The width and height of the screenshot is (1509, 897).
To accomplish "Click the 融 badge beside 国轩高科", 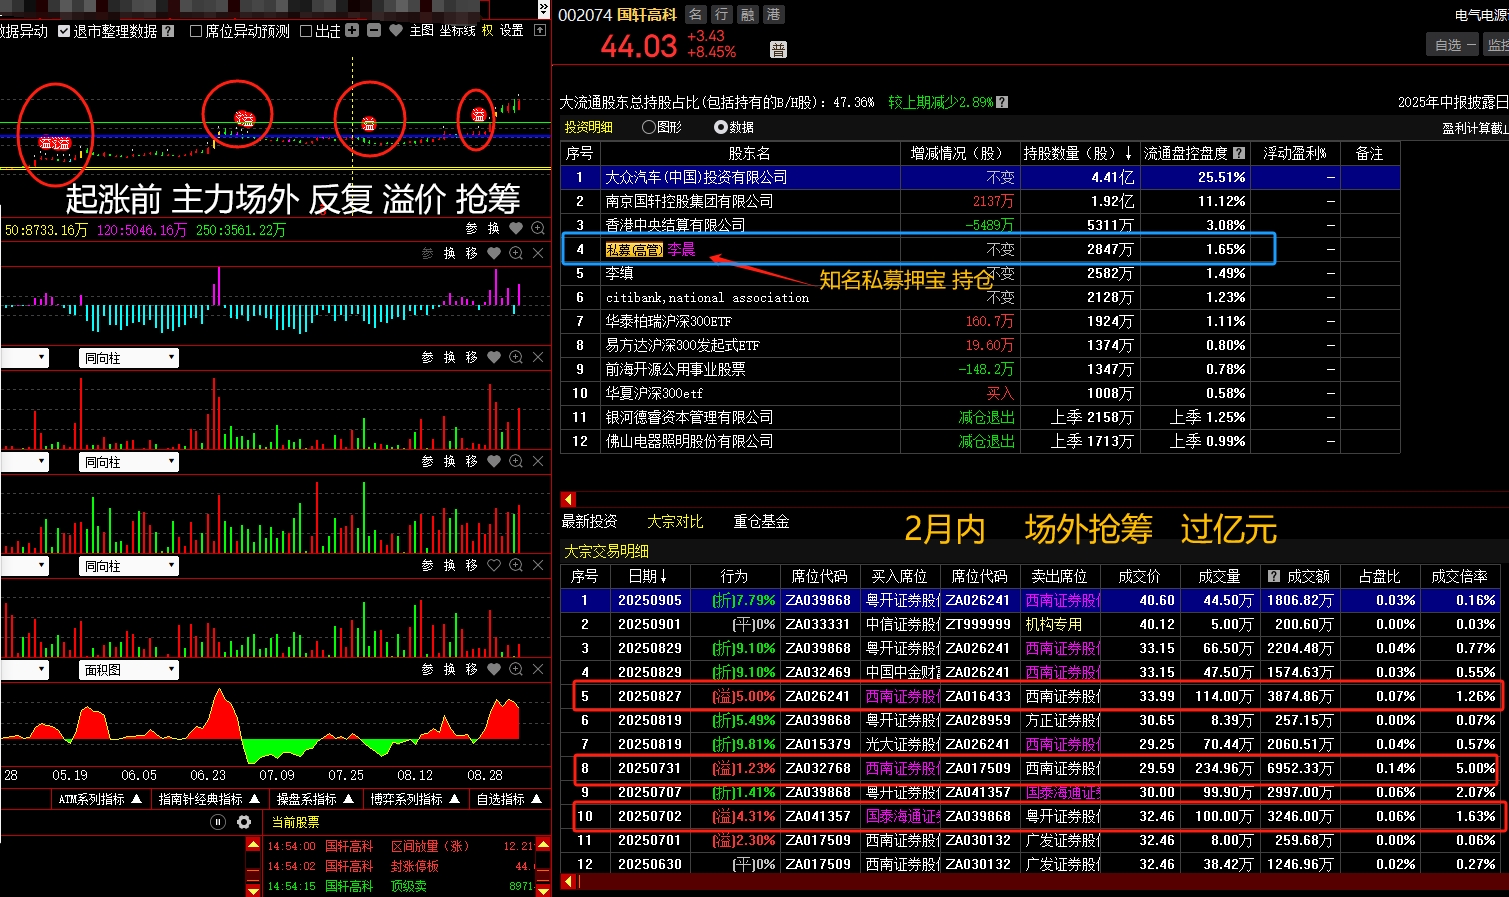I will coord(748,14).
